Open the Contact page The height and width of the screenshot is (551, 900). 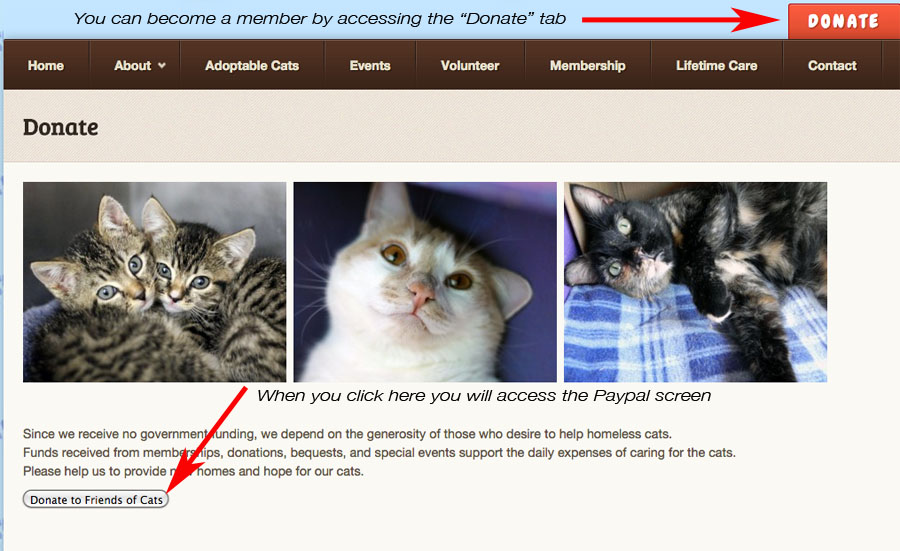coord(832,65)
